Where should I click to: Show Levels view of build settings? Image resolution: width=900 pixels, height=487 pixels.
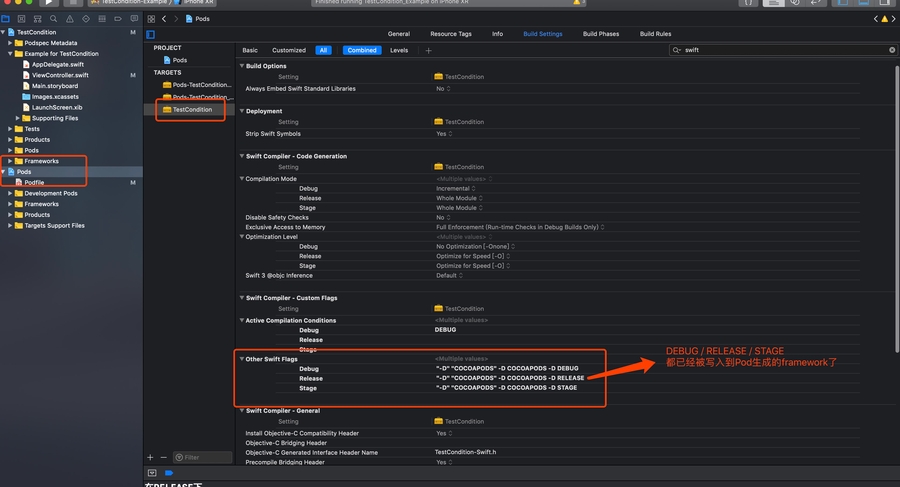[x=399, y=50]
